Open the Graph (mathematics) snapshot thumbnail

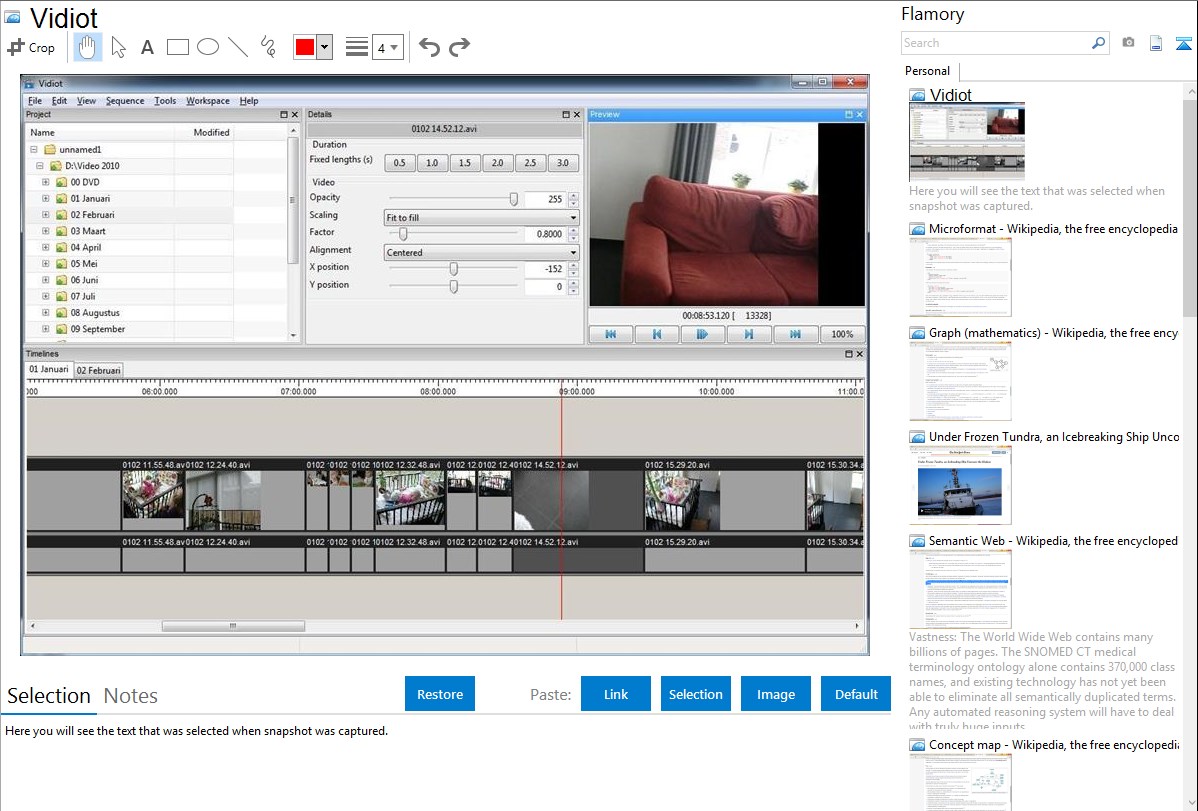(960, 381)
